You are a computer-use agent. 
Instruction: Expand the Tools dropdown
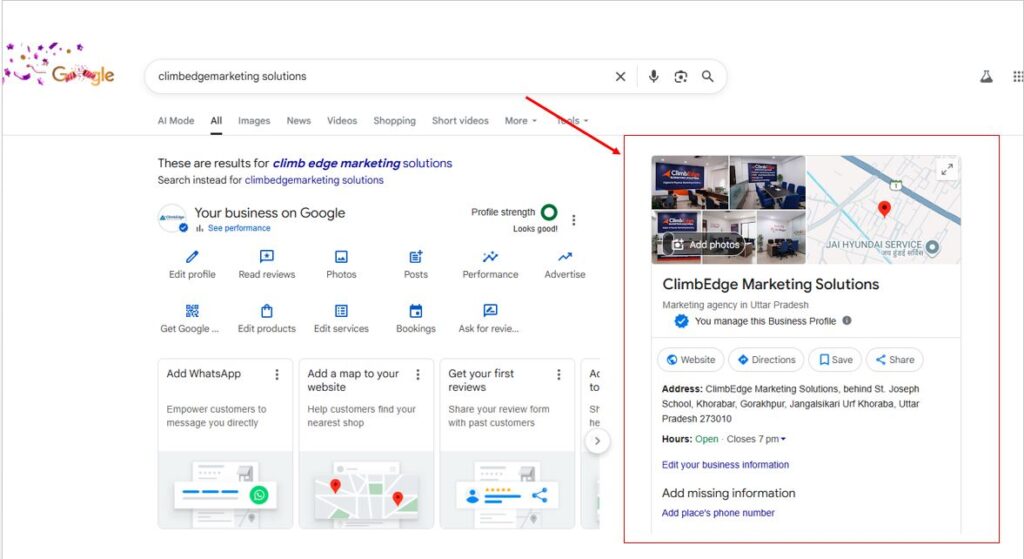[x=573, y=121]
